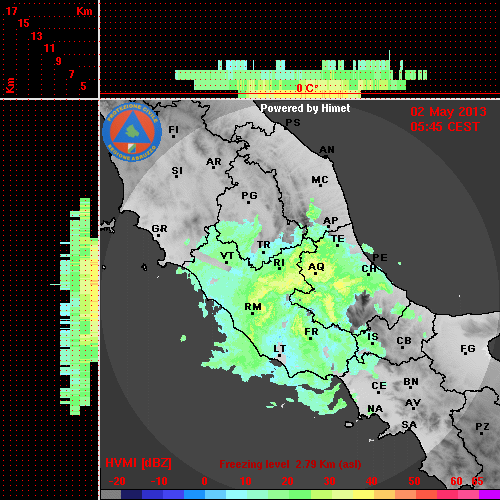Click the PE city label

coord(380,258)
